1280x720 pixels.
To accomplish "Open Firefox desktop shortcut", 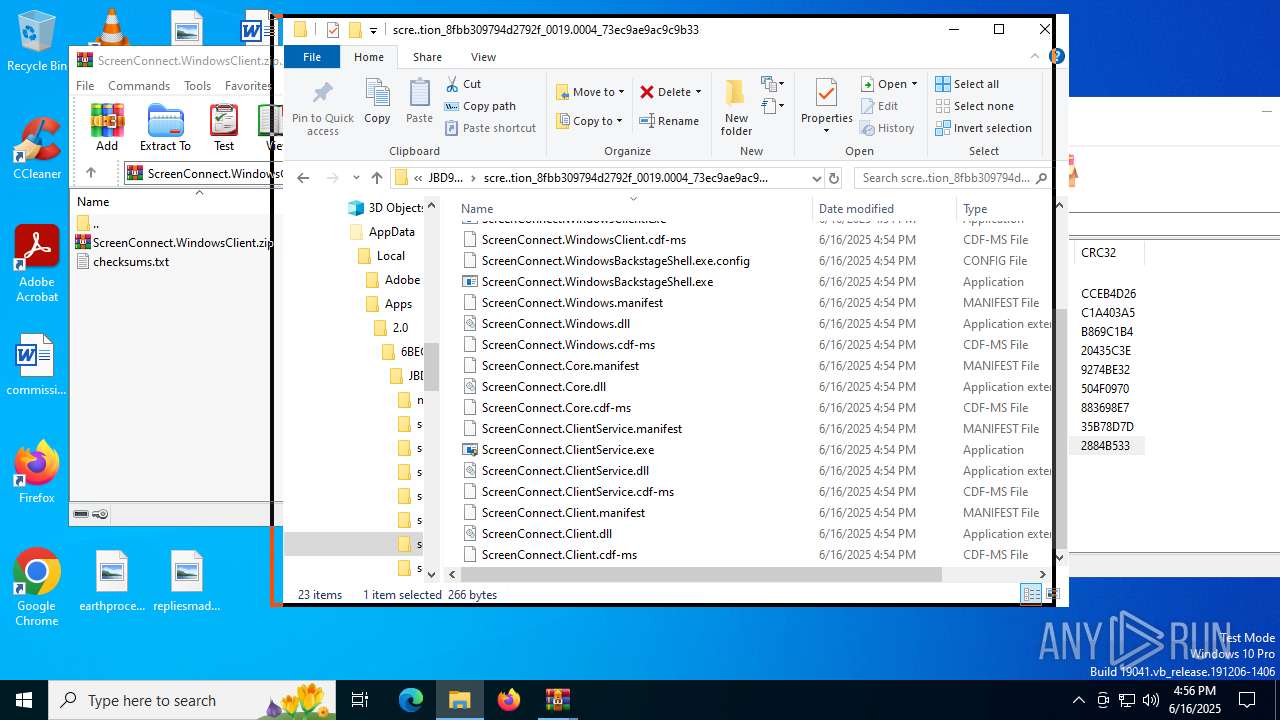I will (36, 472).
